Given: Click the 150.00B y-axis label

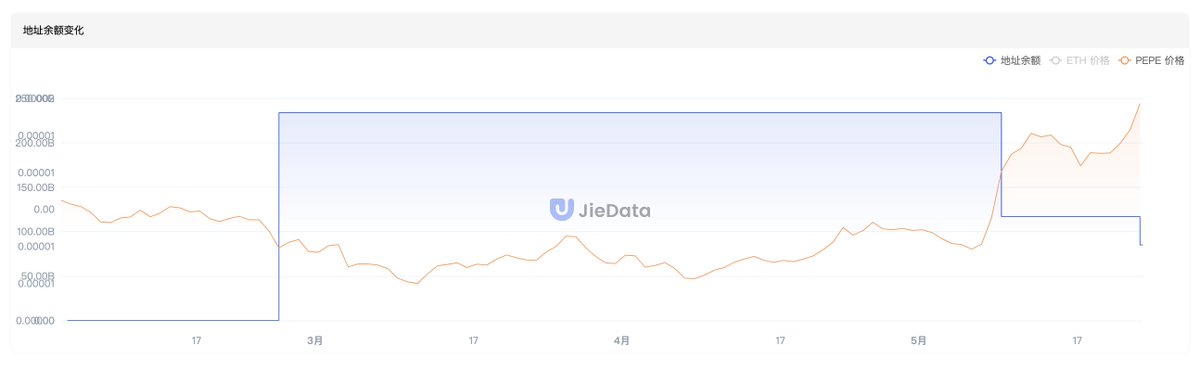Looking at the screenshot, I should click(36, 187).
